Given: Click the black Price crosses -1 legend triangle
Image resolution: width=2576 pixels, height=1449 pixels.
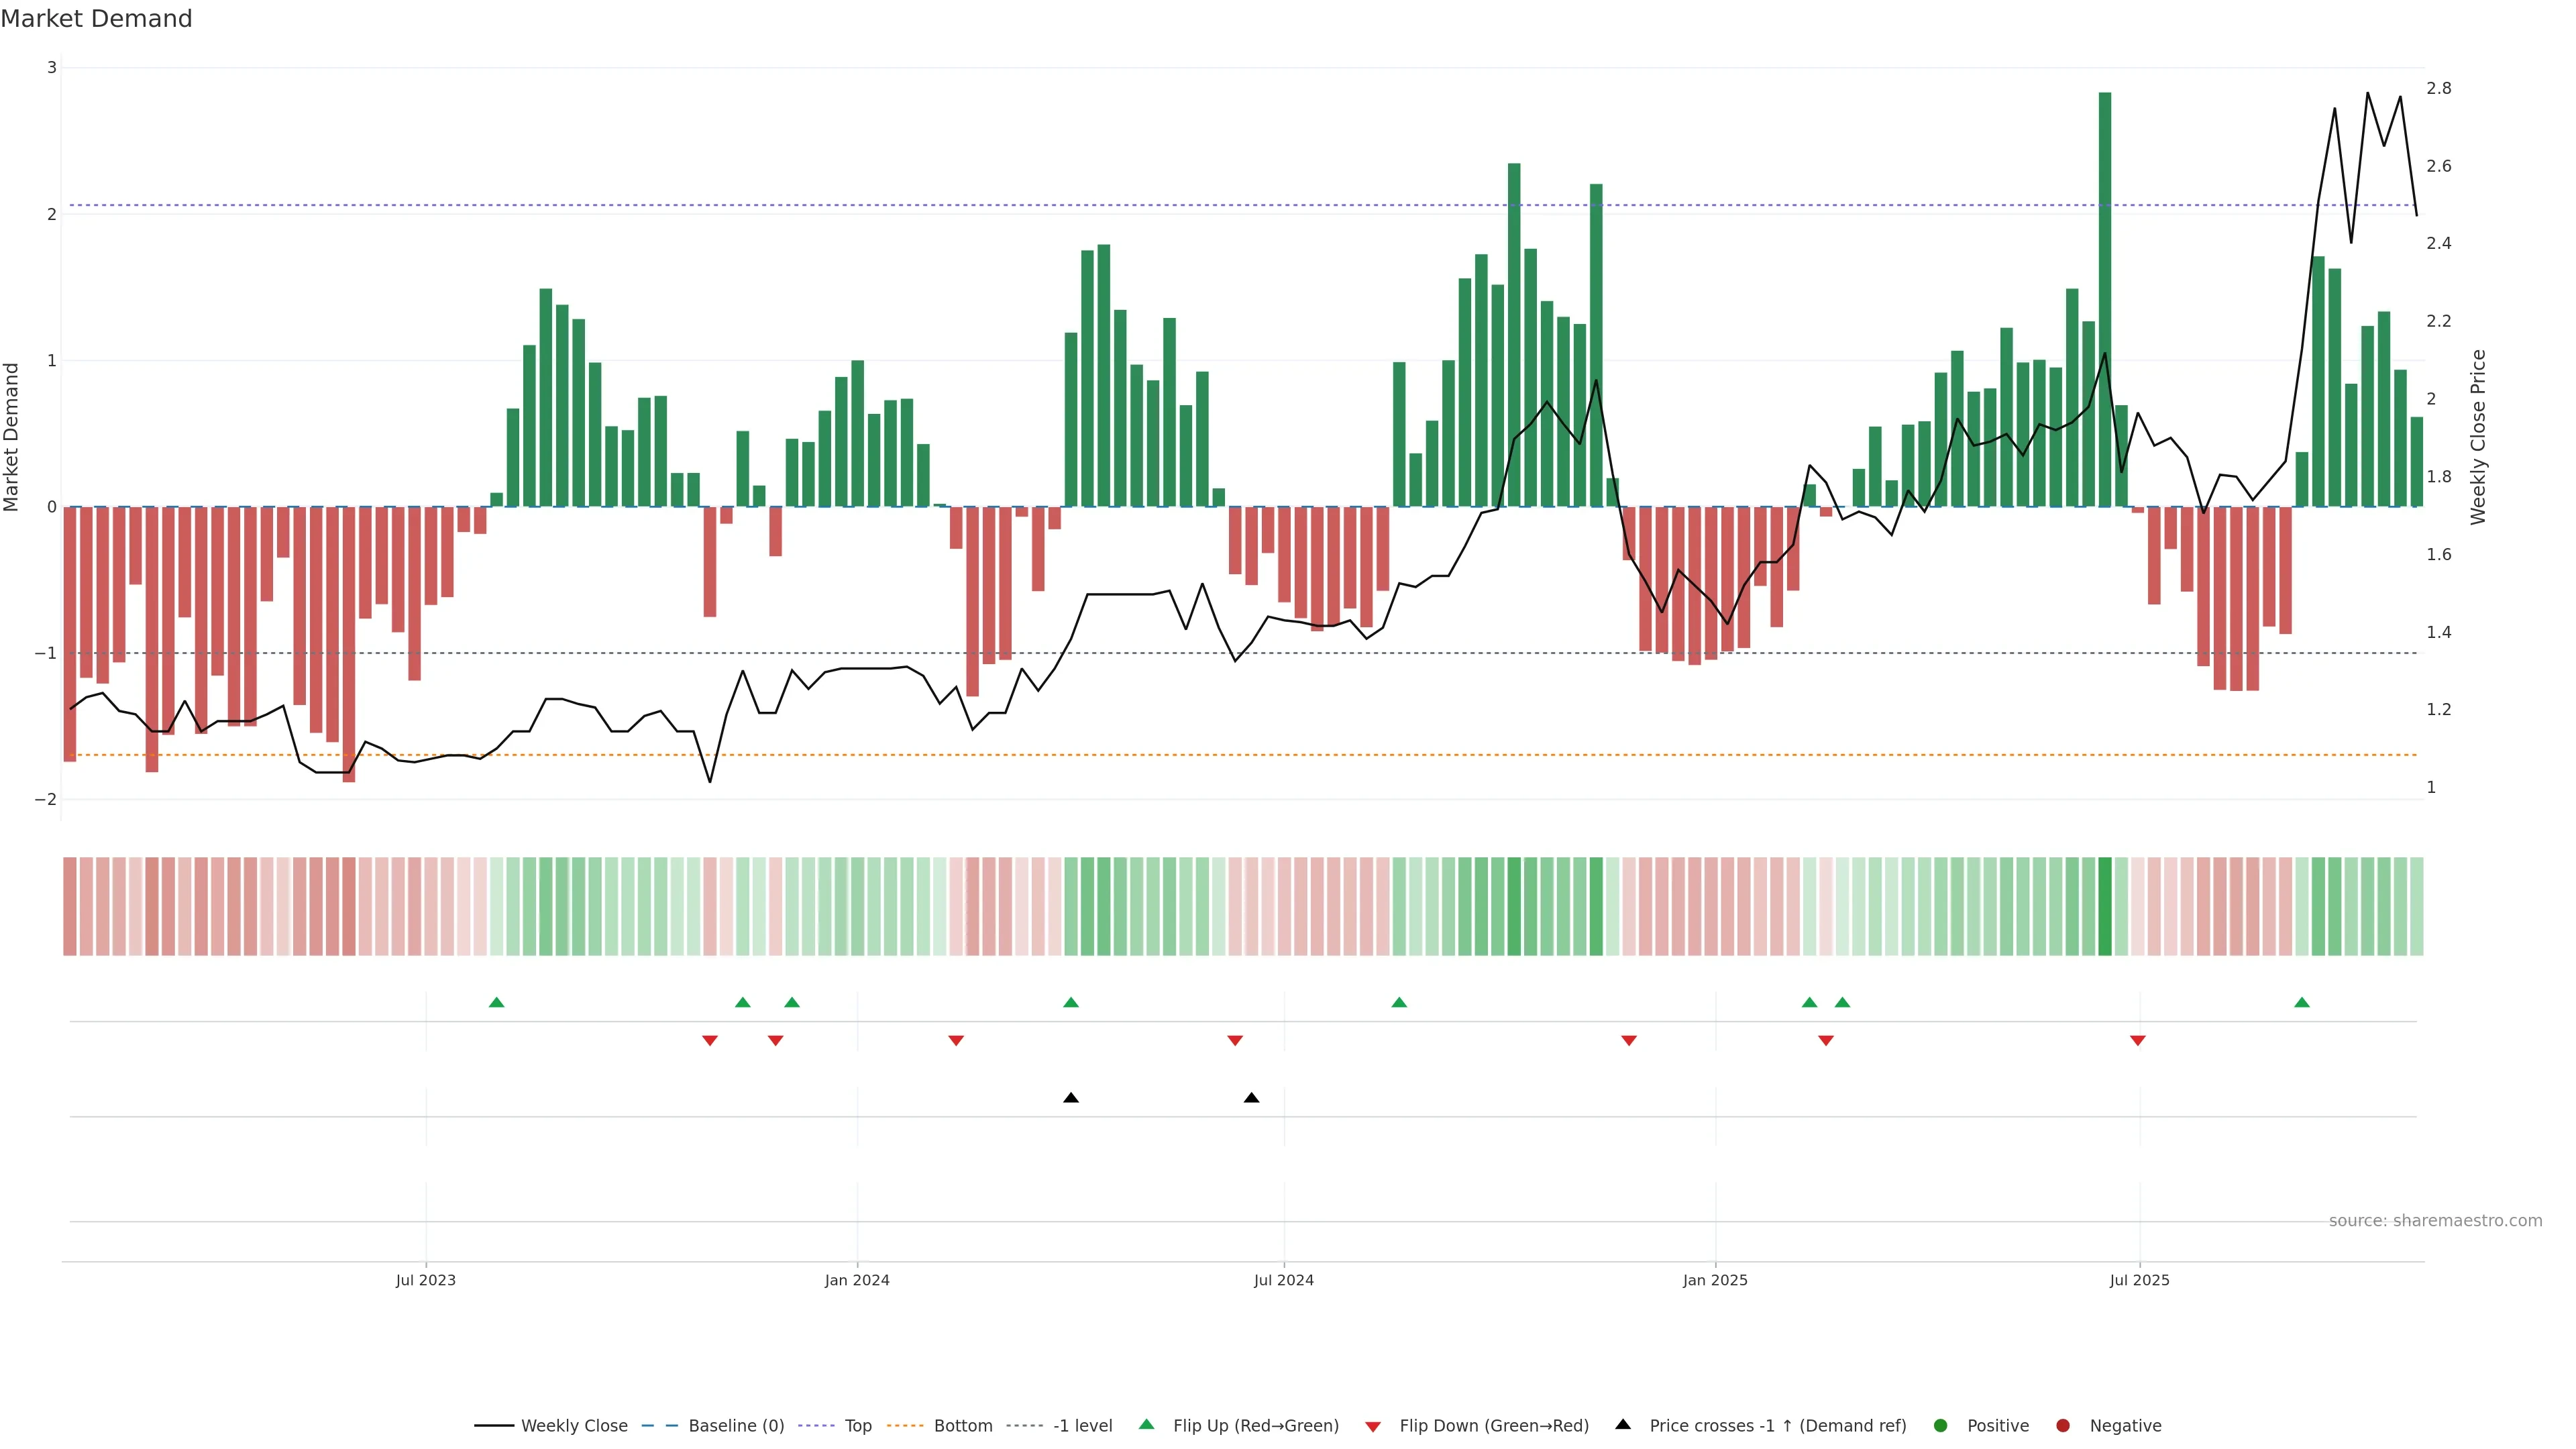Looking at the screenshot, I should (x=1623, y=1425).
